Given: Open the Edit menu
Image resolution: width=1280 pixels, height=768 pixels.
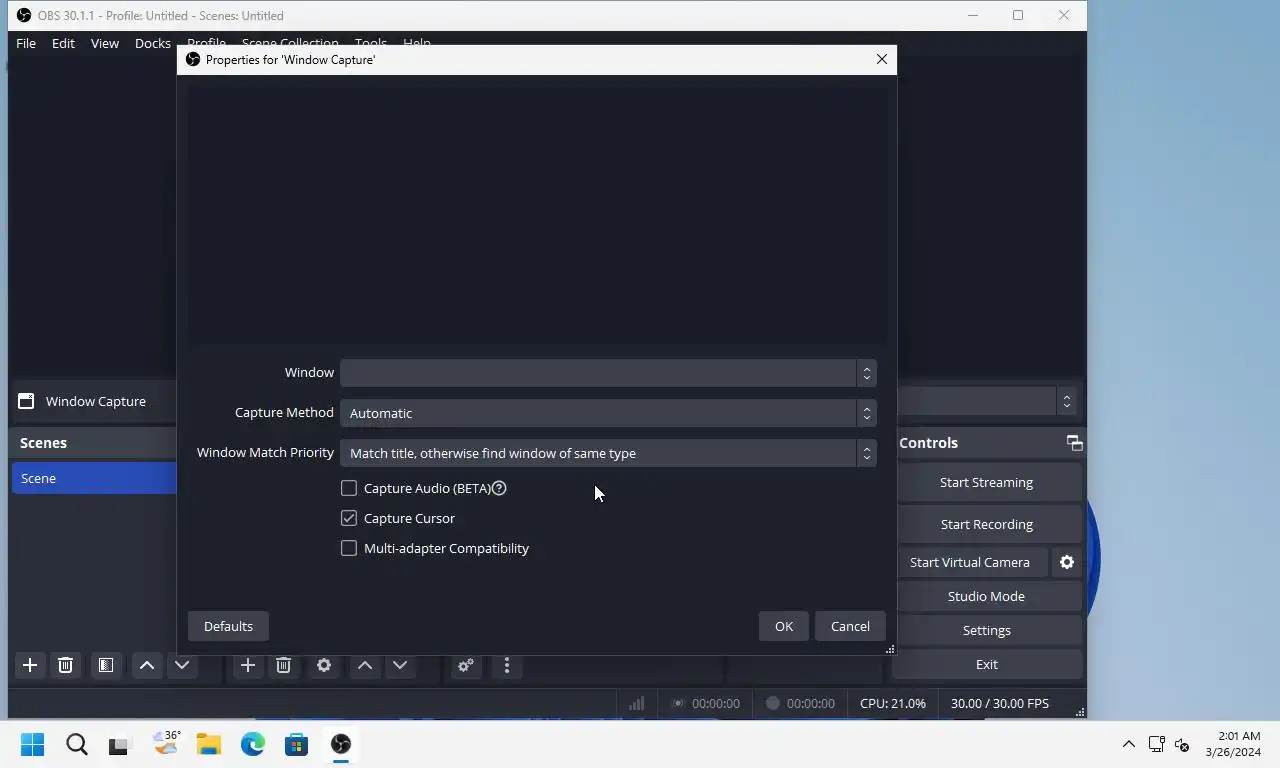Looking at the screenshot, I should 63,43.
